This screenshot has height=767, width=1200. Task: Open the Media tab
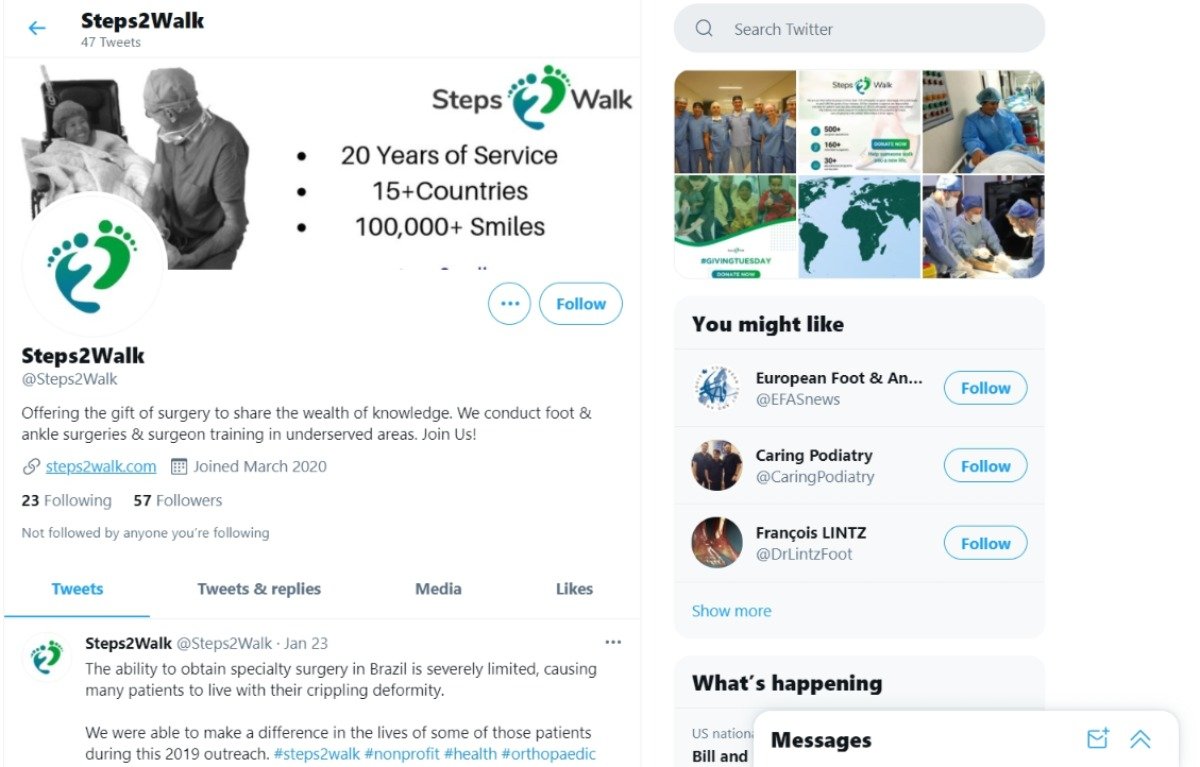[x=438, y=589]
